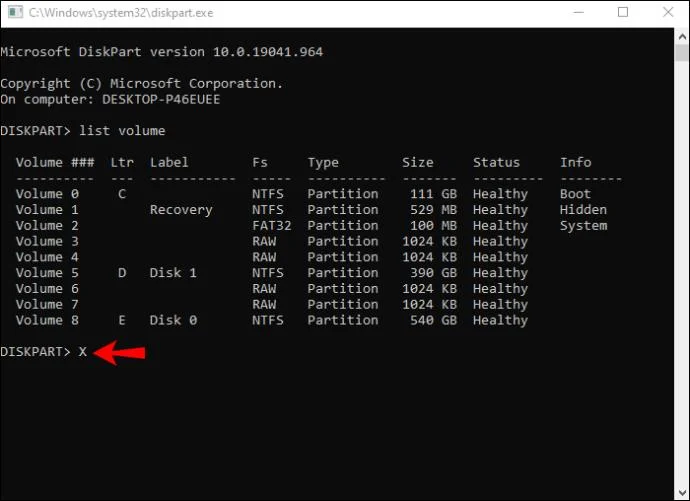Click 'Volume 3' in the list

(47, 241)
